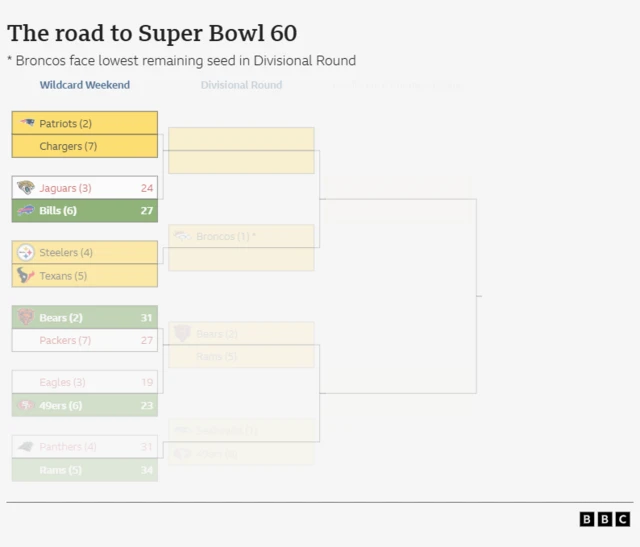
Task: Click the Broncos logo in Divisional Round
Action: click(182, 236)
